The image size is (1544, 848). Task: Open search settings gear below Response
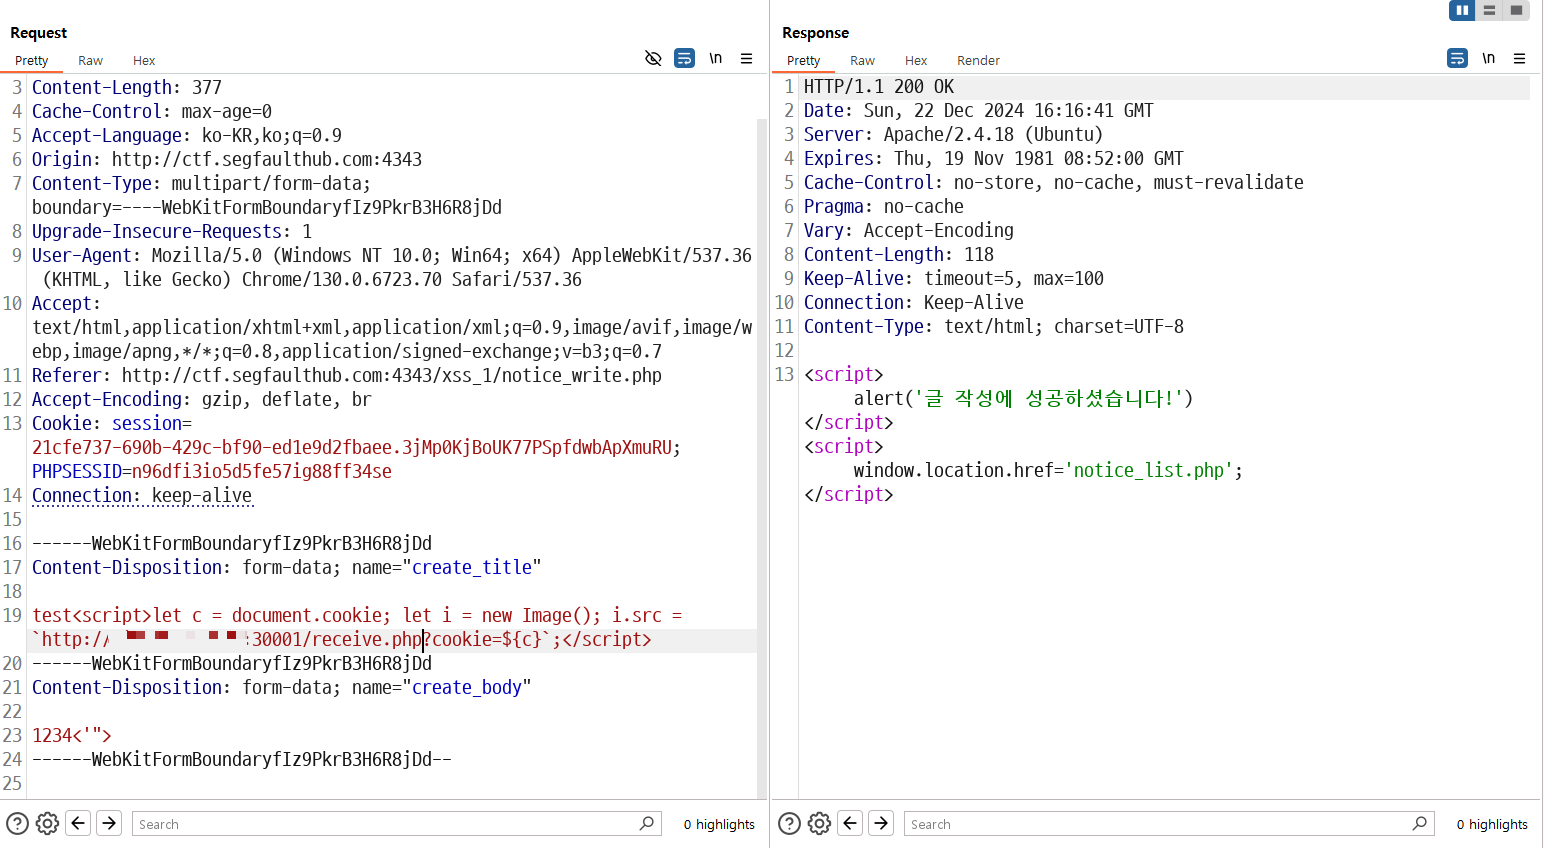pos(819,823)
